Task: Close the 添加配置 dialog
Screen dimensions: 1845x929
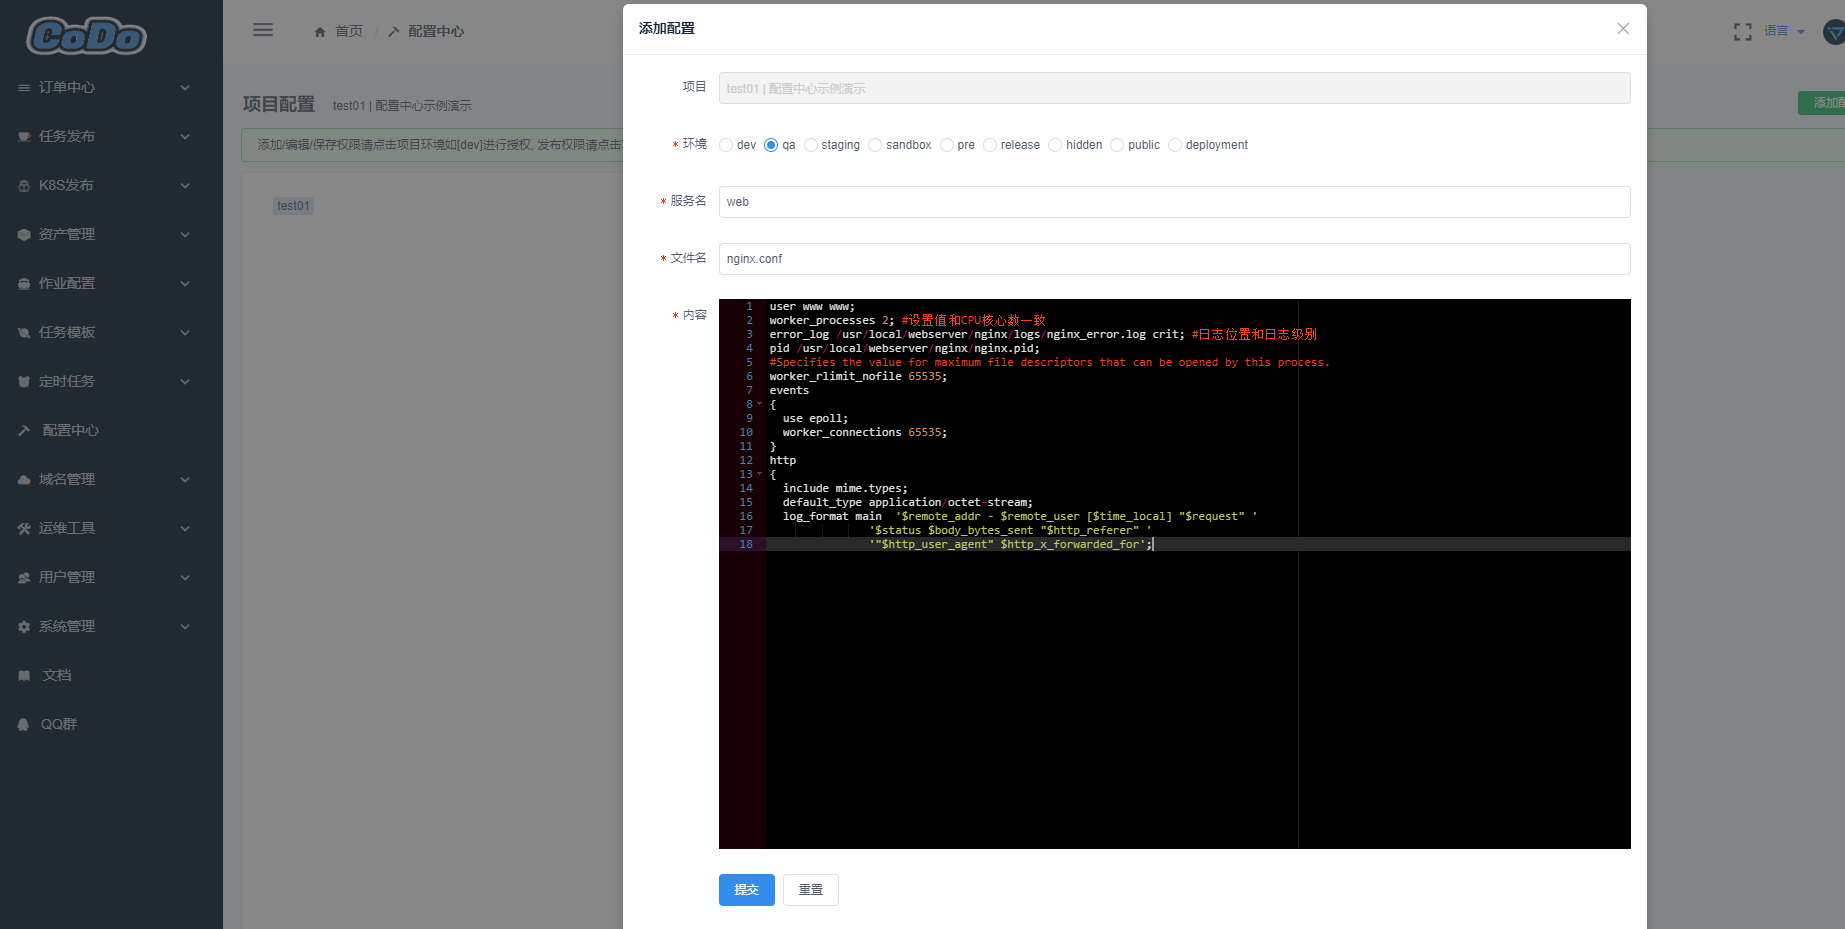Action: coord(1623,29)
